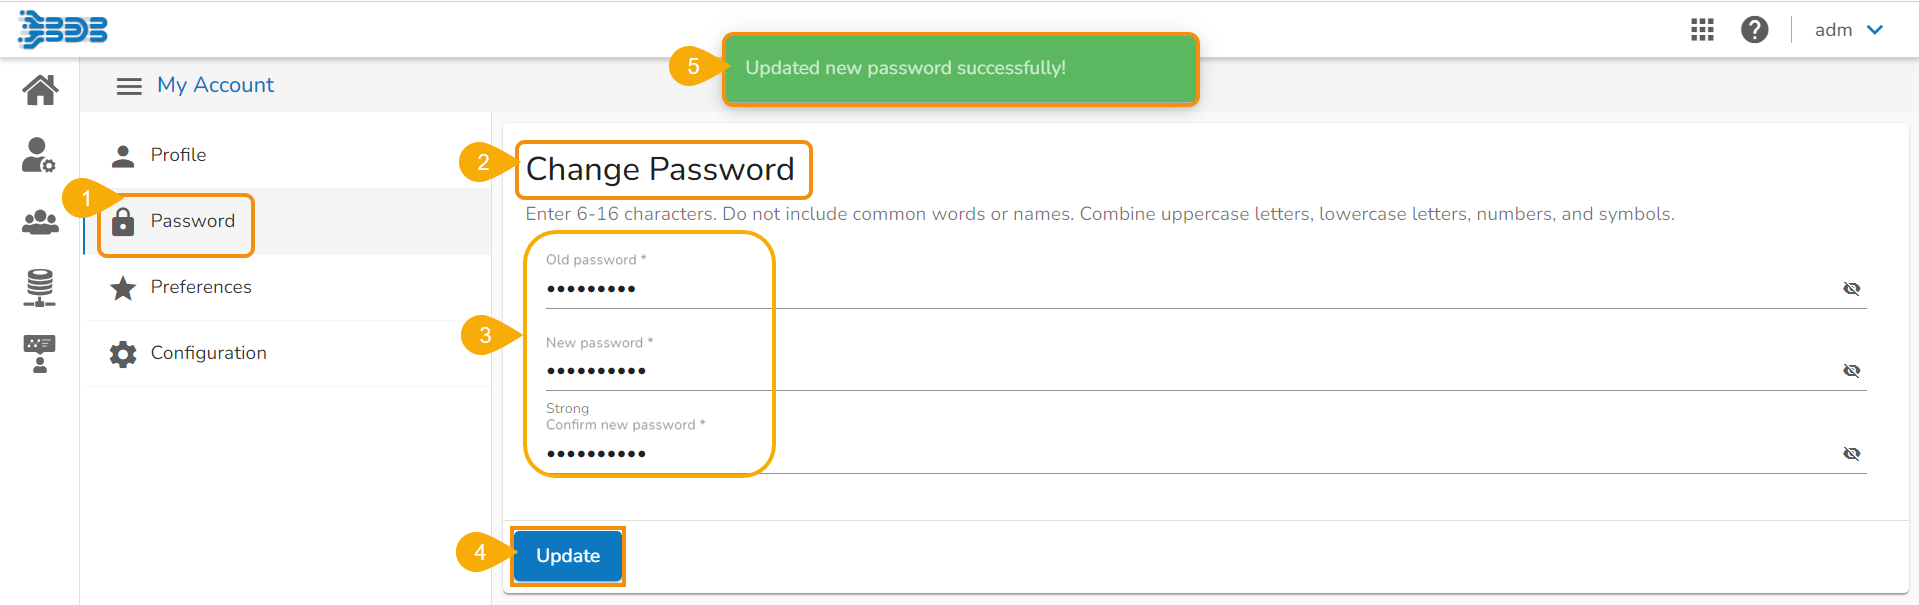The height and width of the screenshot is (605, 1919).
Task: Go to the Home icon in sidebar
Action: pyautogui.click(x=40, y=90)
